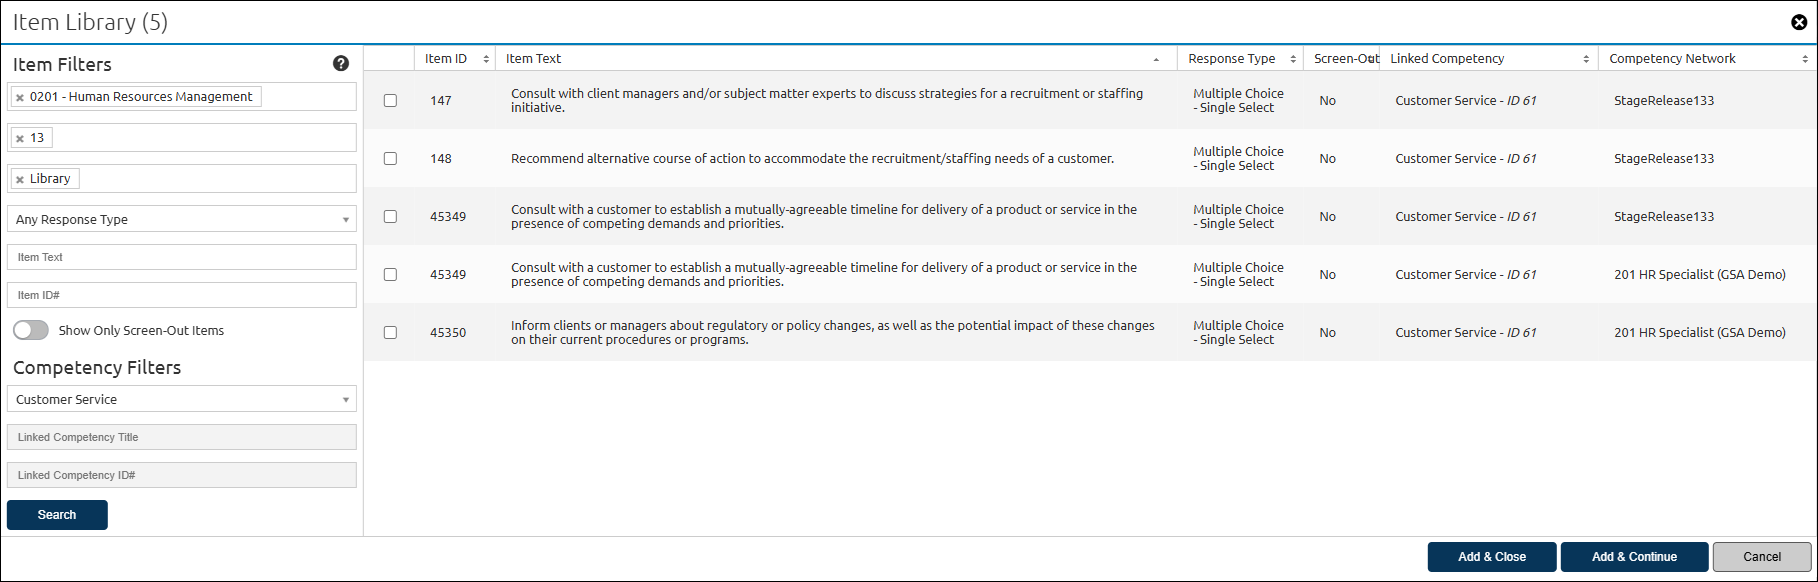1818x582 pixels.
Task: Remove the 13 filter tag
Action: [x=20, y=138]
